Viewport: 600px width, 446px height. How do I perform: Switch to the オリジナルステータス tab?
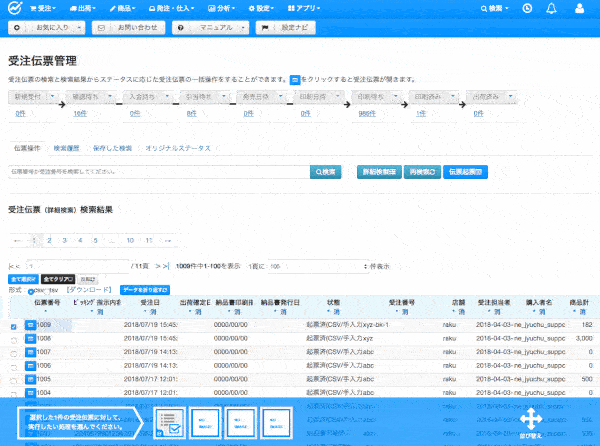click(178, 148)
